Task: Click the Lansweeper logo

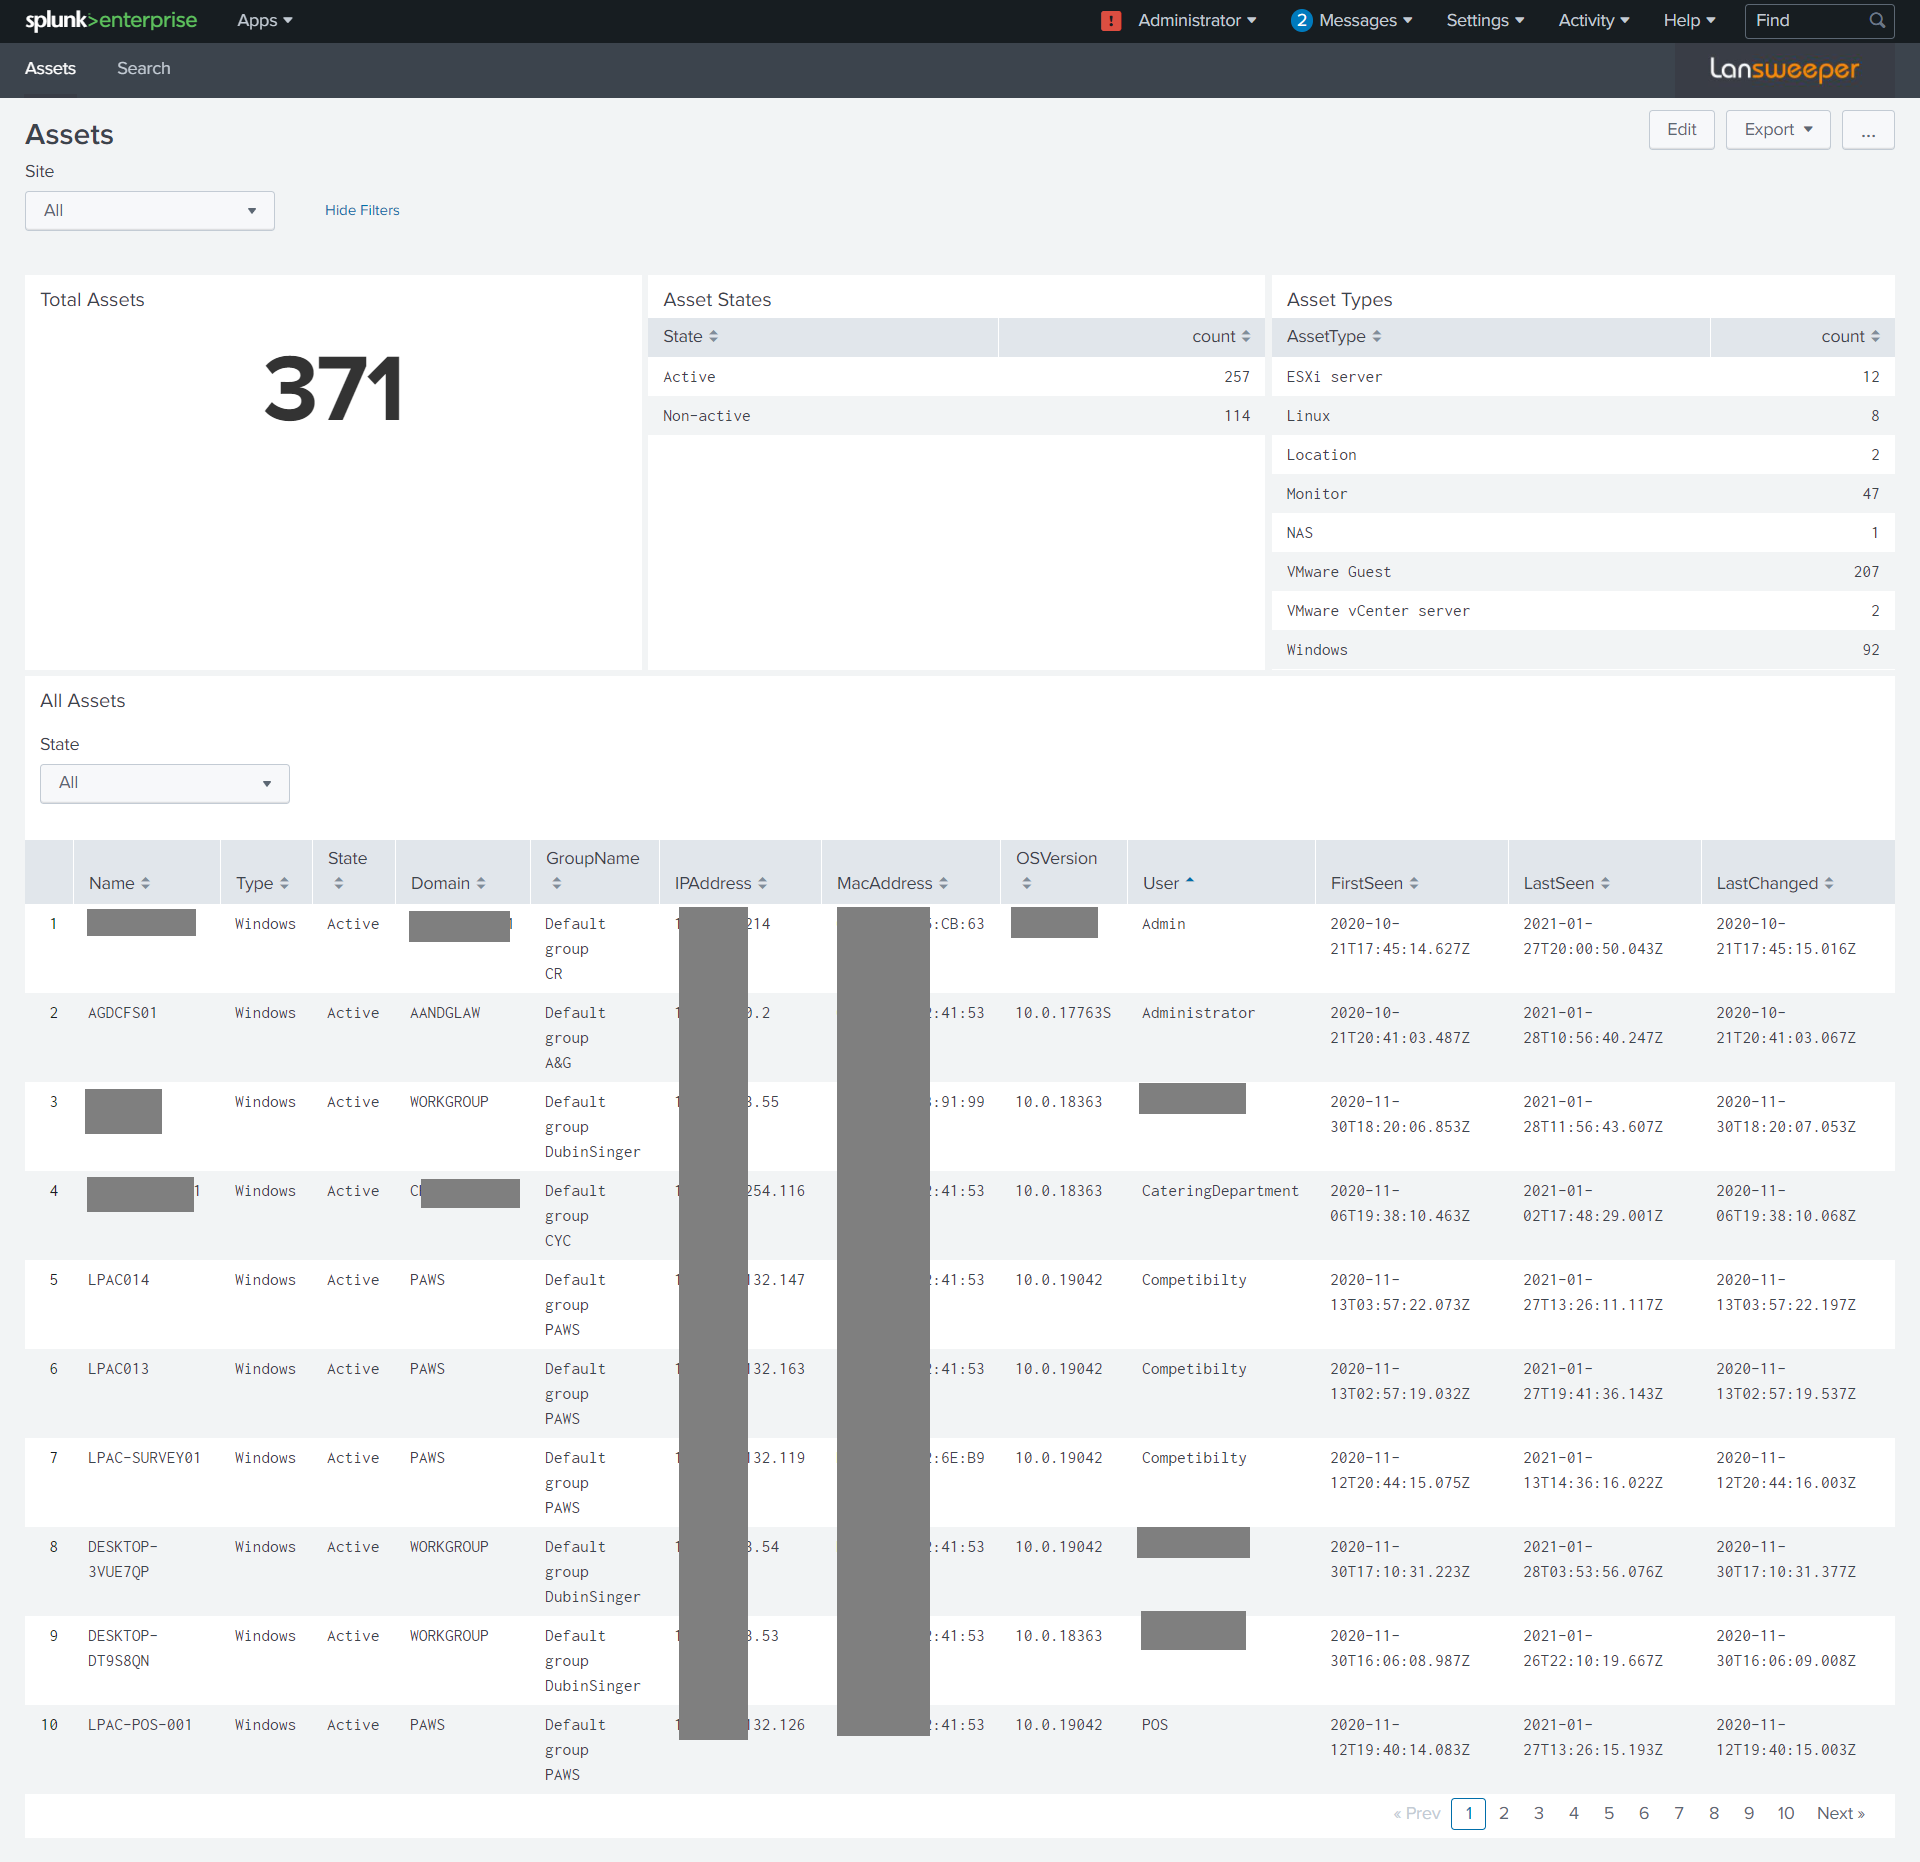Action: tap(1784, 69)
